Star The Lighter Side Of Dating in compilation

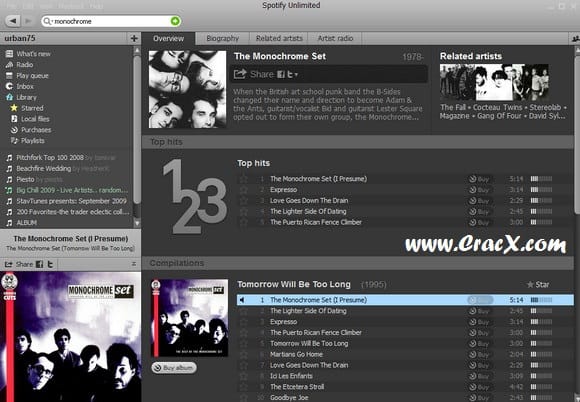coord(244,311)
